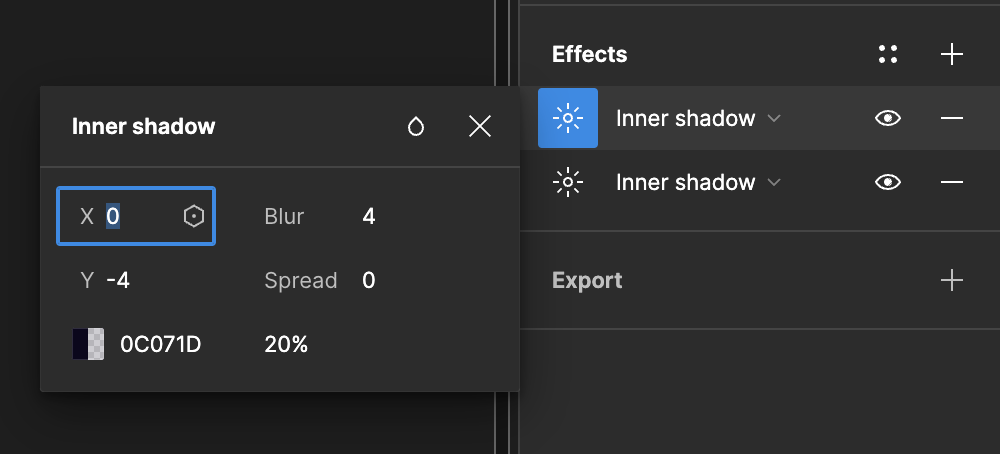Expand first Inner shadow type dropdown
Screen dimensions: 1000x454
[x=698, y=118]
